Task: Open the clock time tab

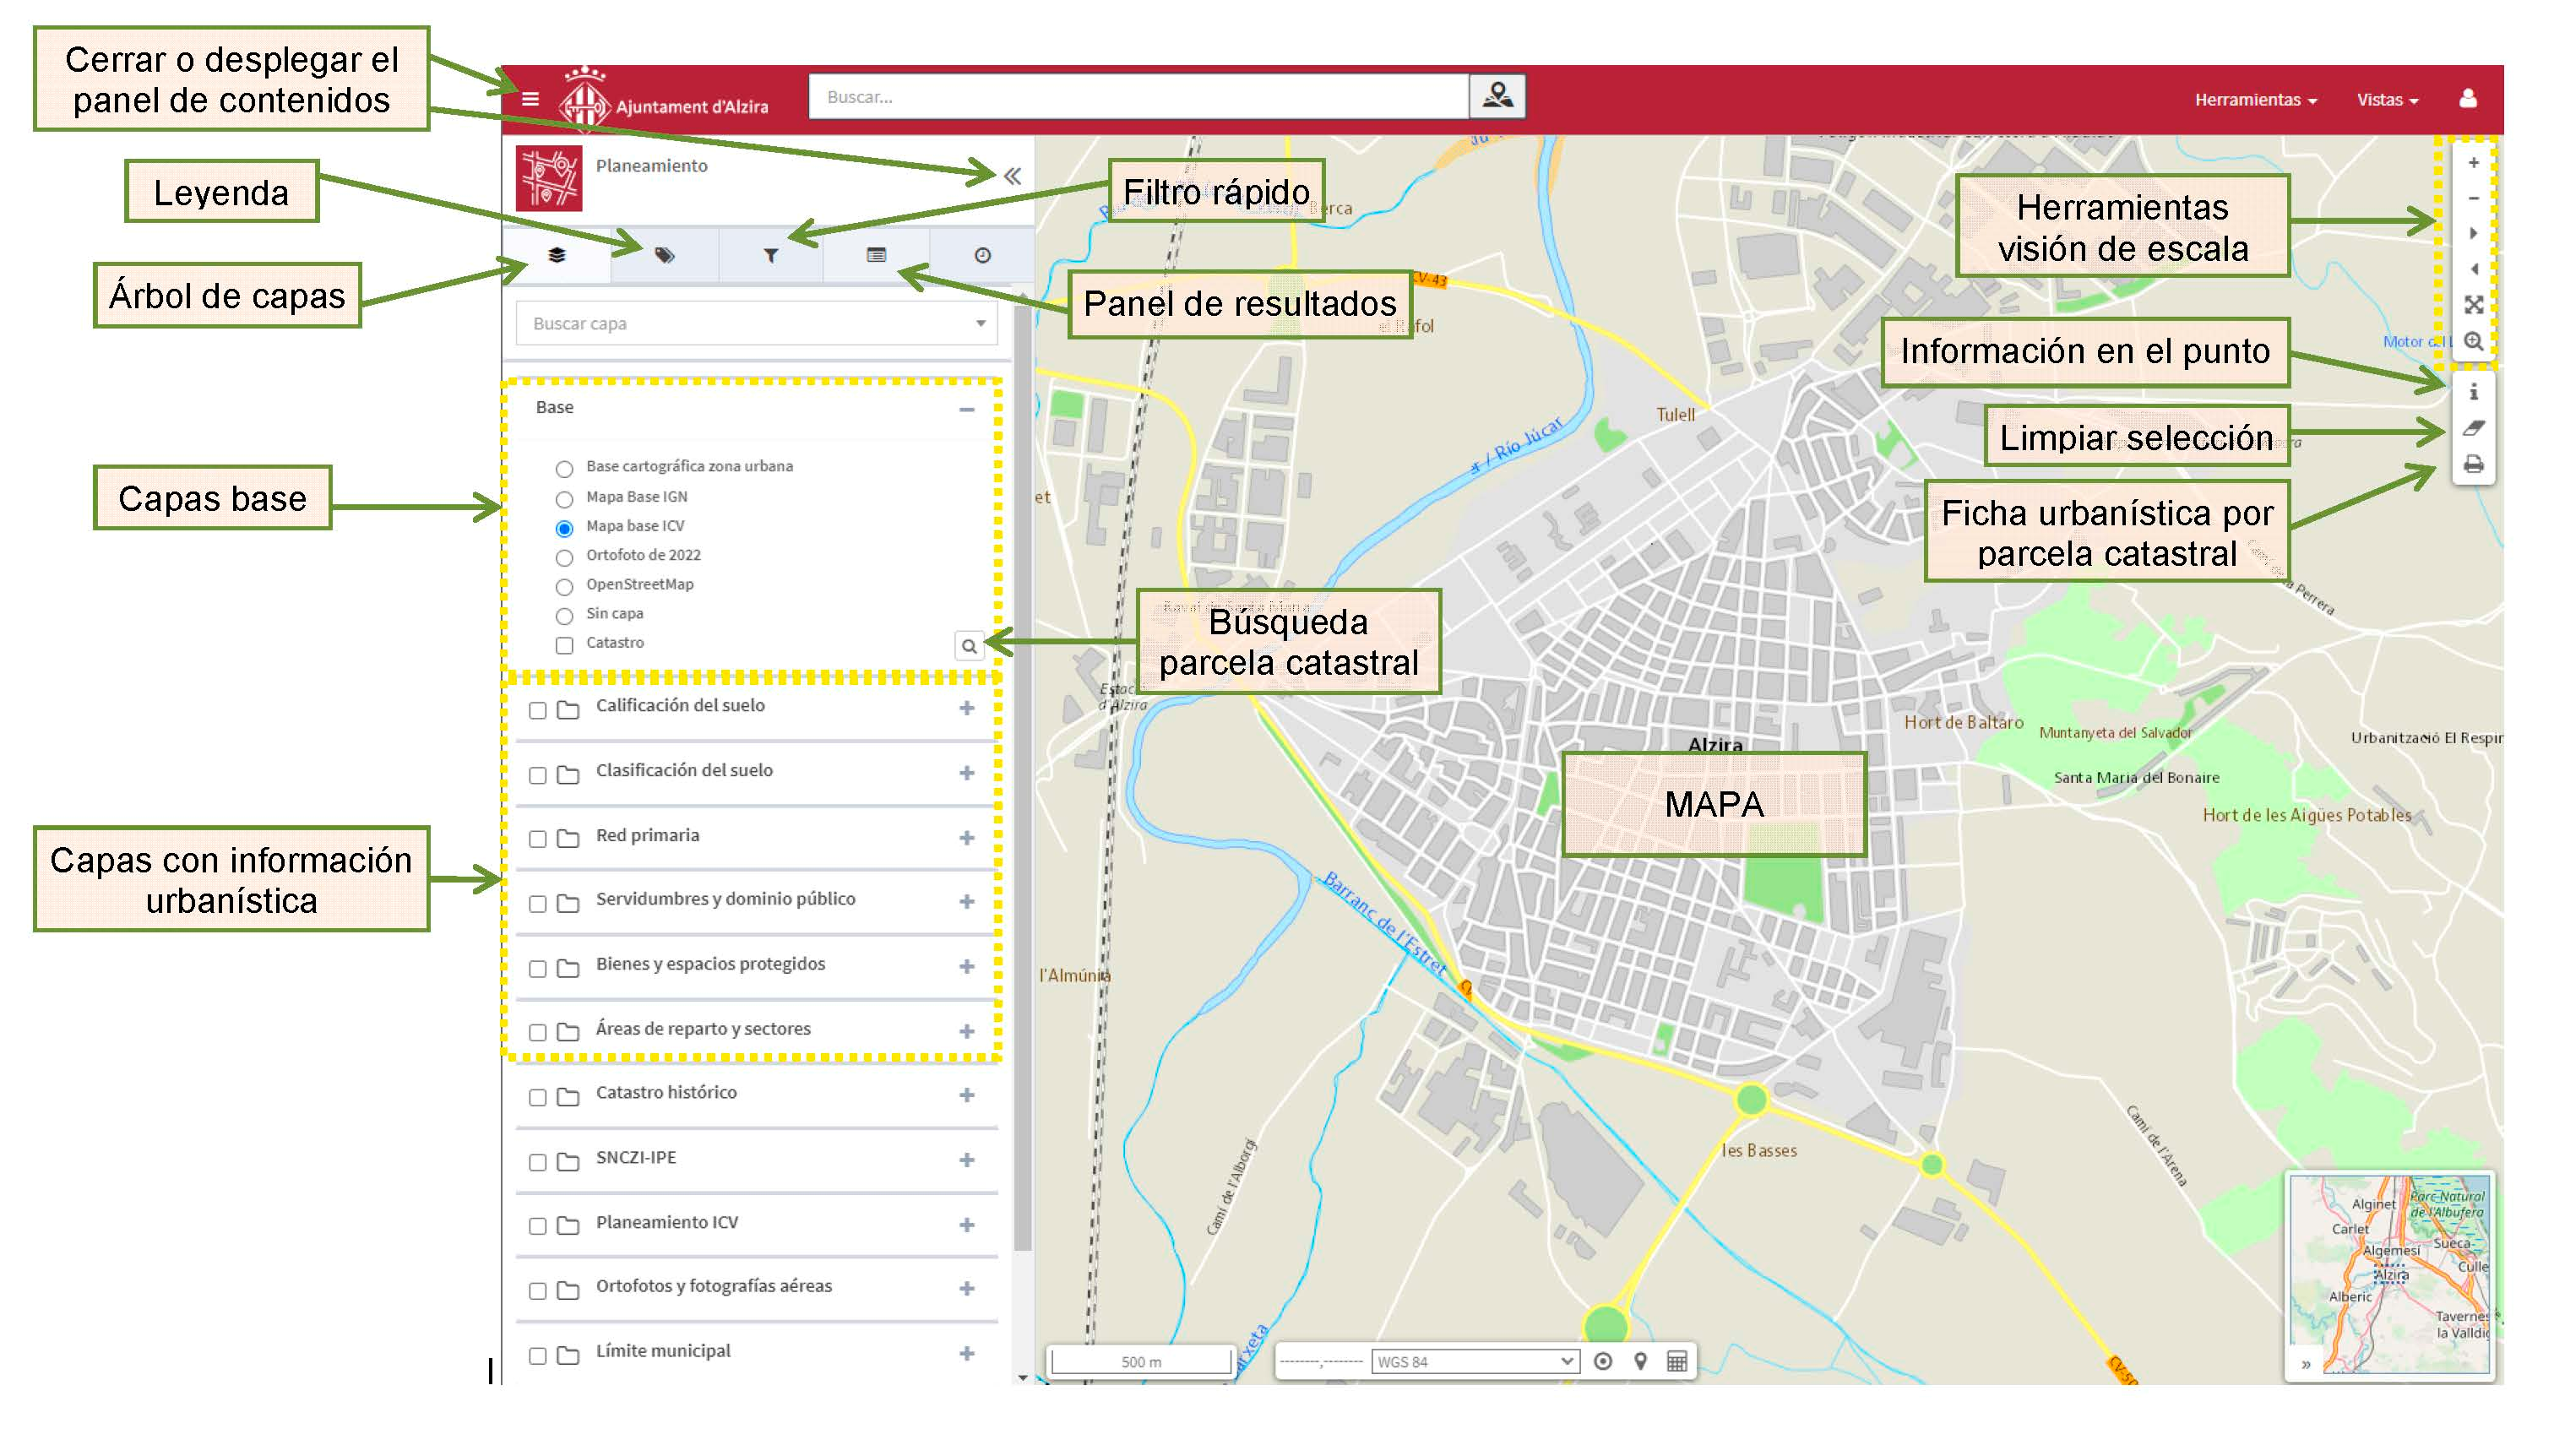Action: [x=982, y=255]
